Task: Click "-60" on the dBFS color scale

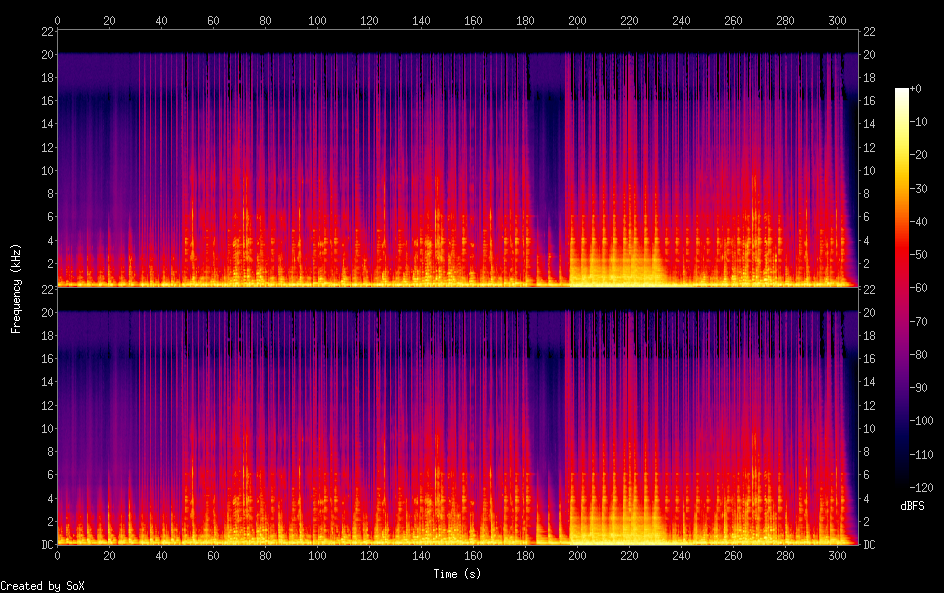Action: click(918, 288)
